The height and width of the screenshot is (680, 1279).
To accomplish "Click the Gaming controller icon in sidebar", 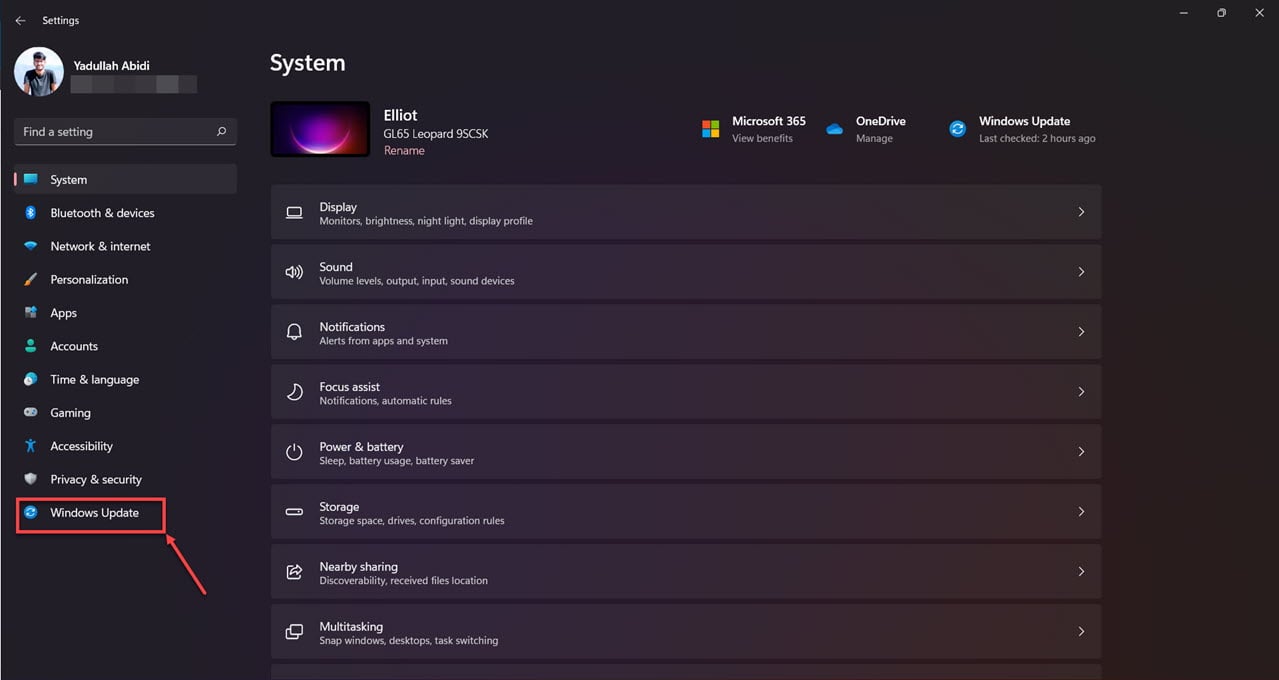I will 31,413.
